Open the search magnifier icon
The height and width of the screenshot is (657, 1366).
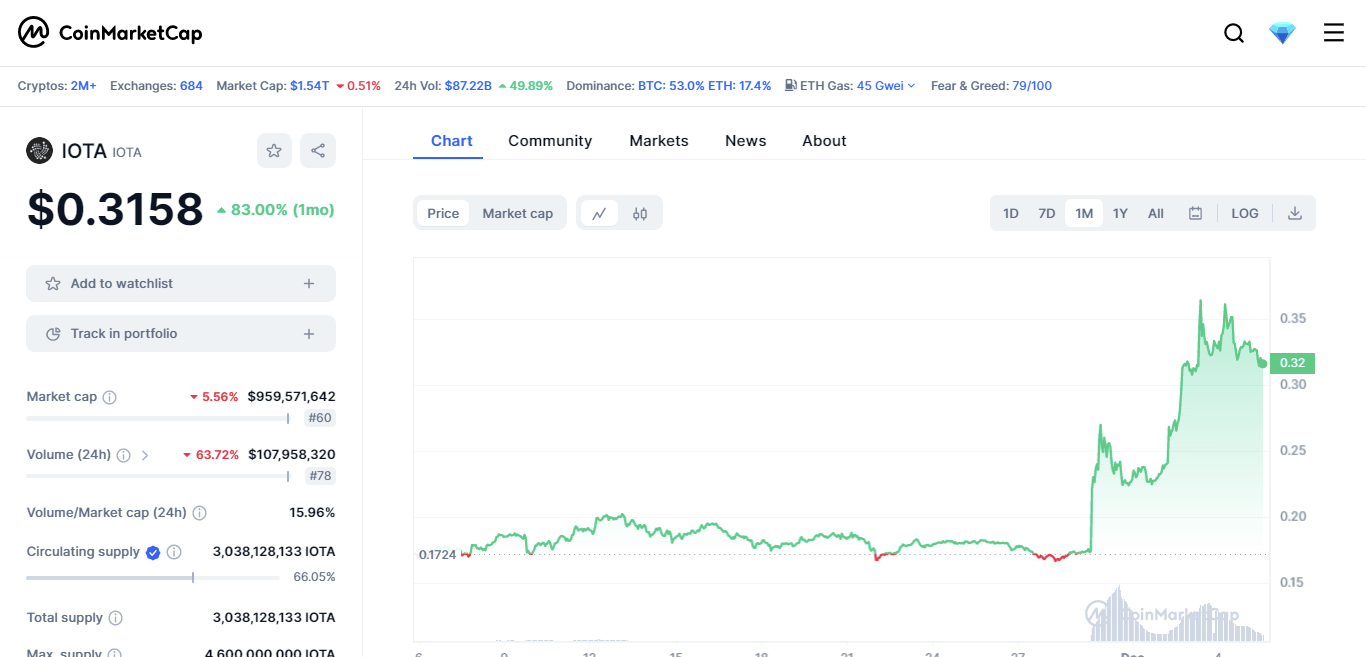coord(1234,33)
